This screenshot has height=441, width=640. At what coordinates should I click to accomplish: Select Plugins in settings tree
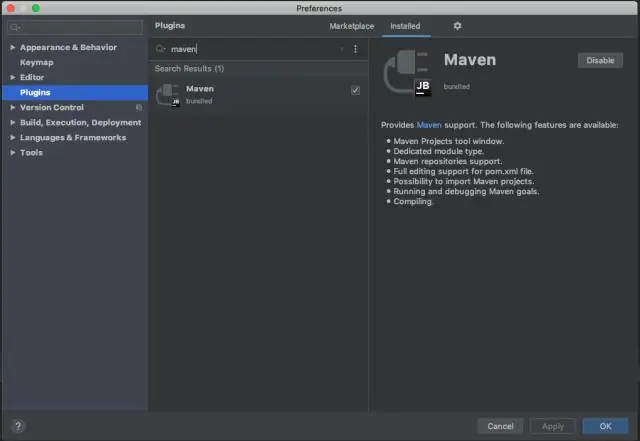[x=75, y=92]
